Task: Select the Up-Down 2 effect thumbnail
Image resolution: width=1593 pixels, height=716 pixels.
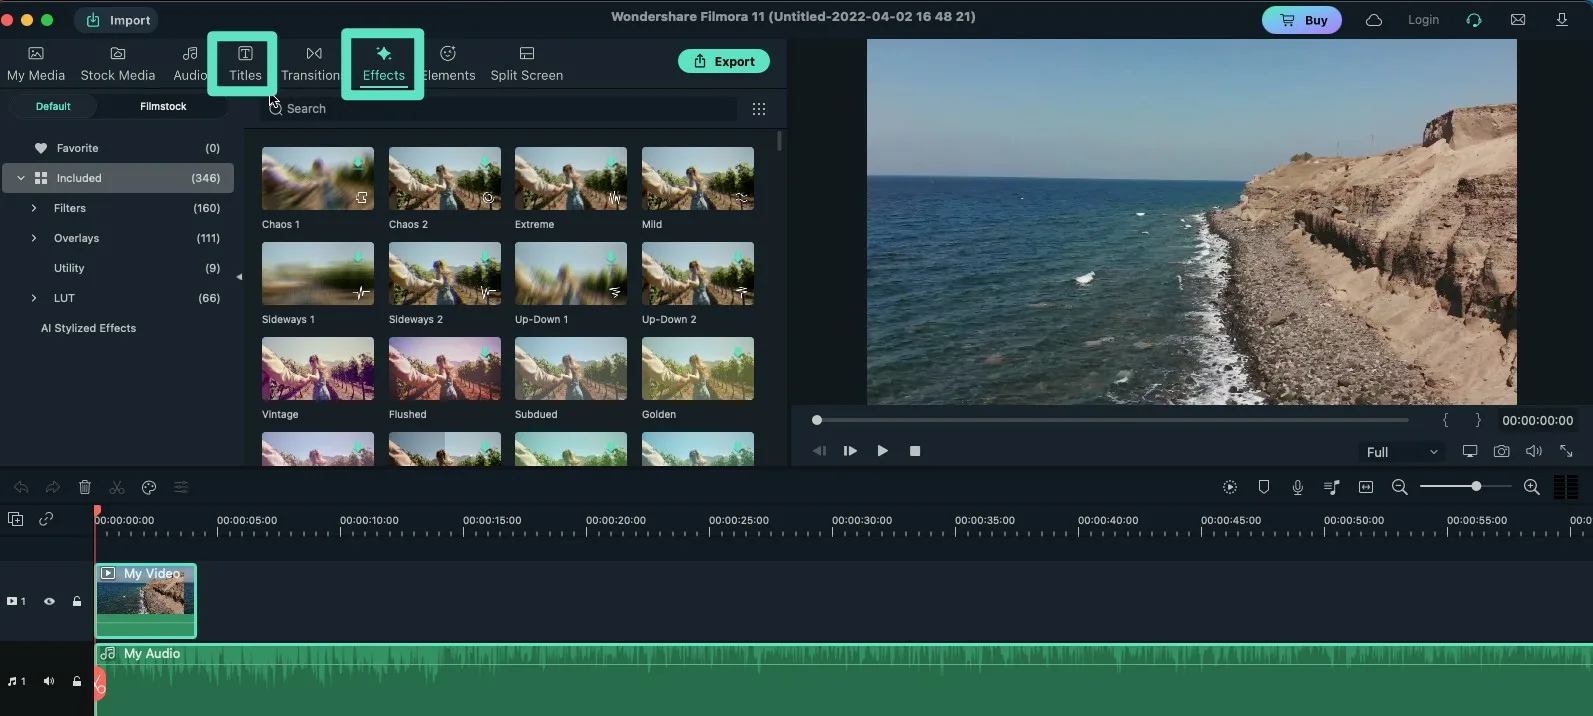Action: 698,273
